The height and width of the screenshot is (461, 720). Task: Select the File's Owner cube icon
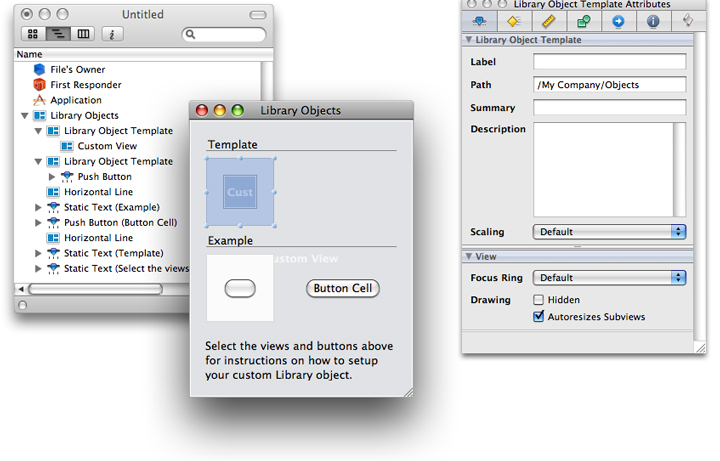pos(39,69)
